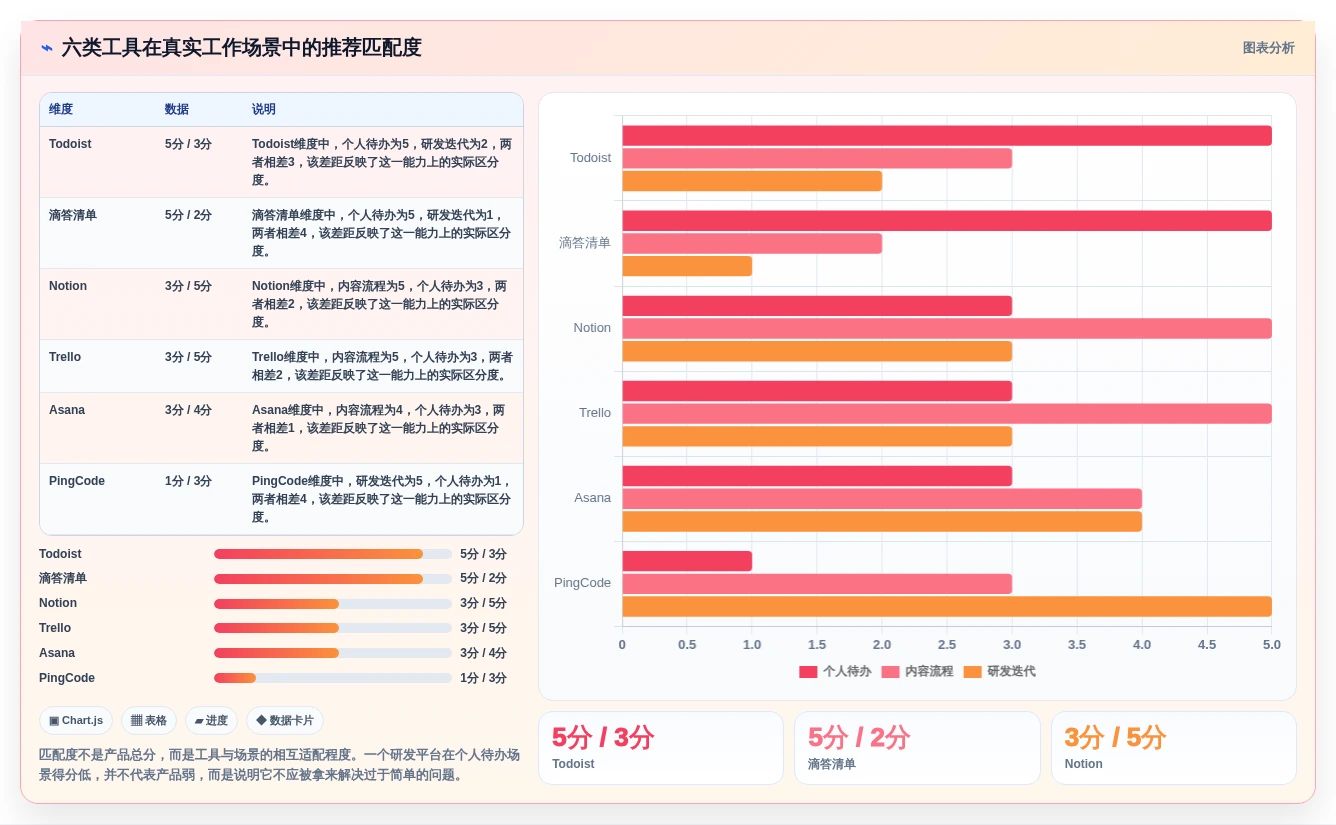Click Todoist's 个人待办 bar in chart
Image resolution: width=1336 pixels, height=825 pixels.
tap(947, 136)
